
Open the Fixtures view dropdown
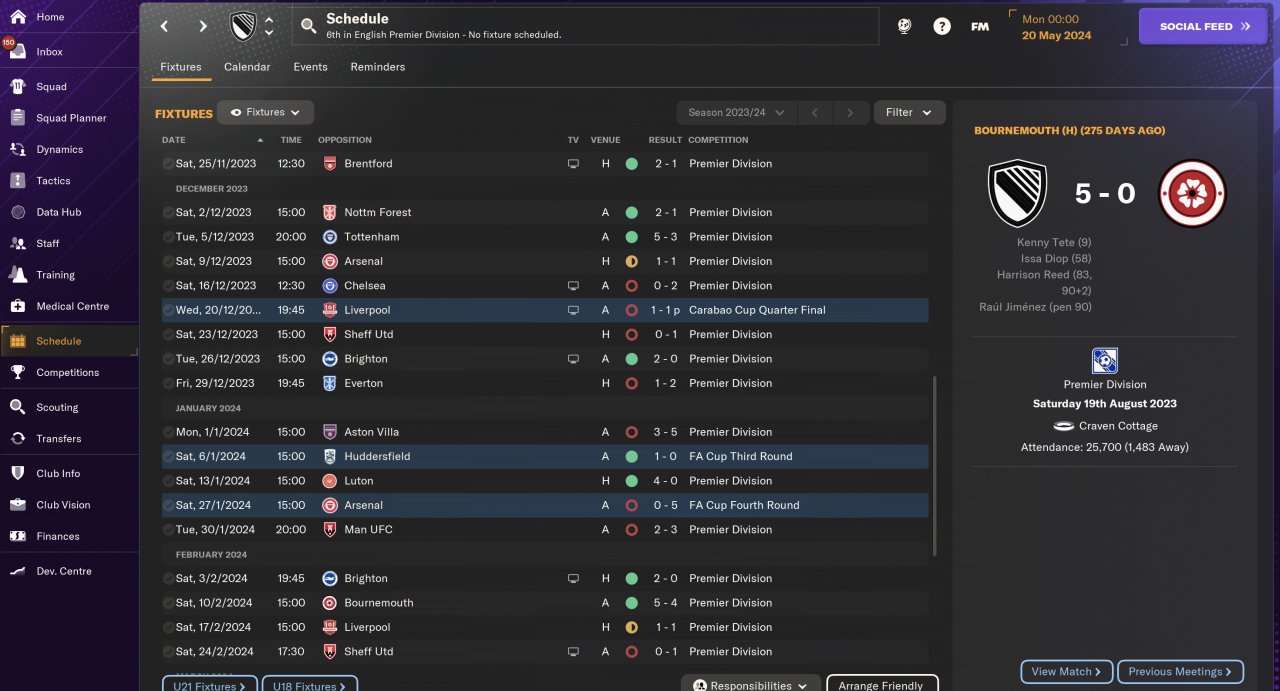[265, 113]
